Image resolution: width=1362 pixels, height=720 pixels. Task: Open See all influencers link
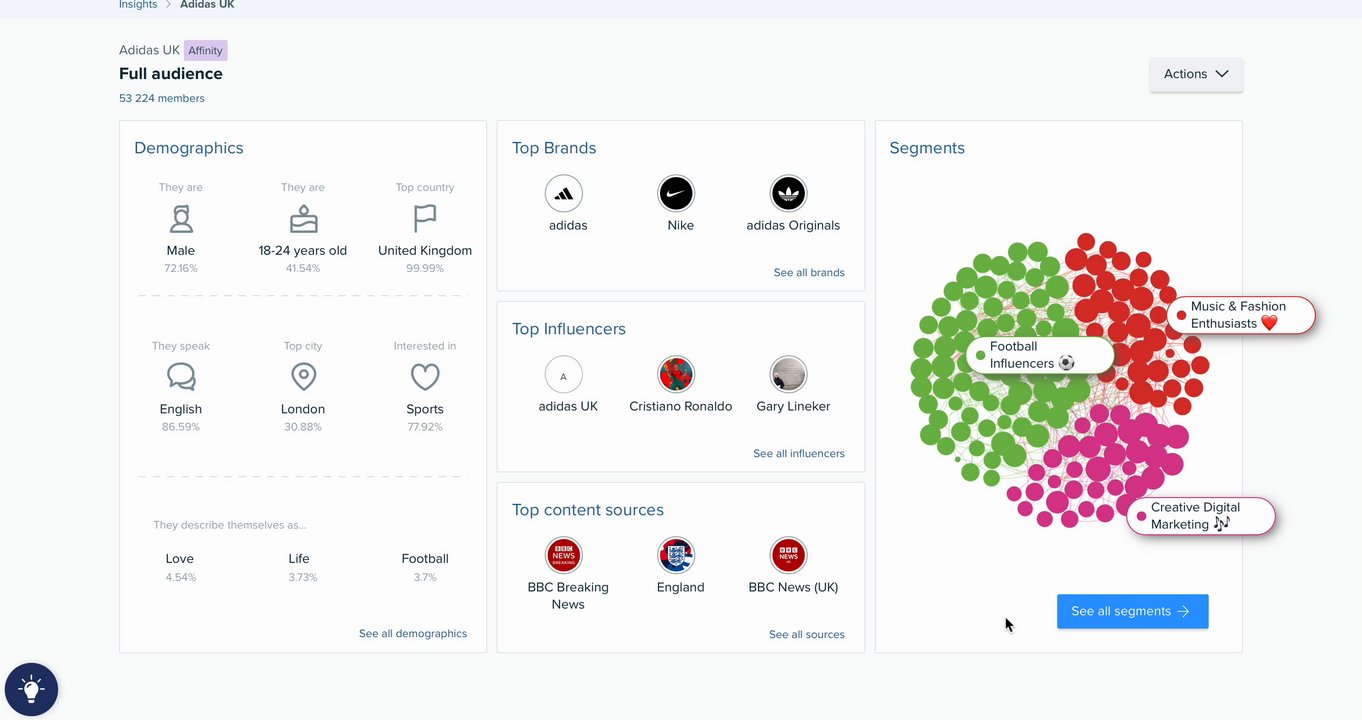click(x=799, y=453)
